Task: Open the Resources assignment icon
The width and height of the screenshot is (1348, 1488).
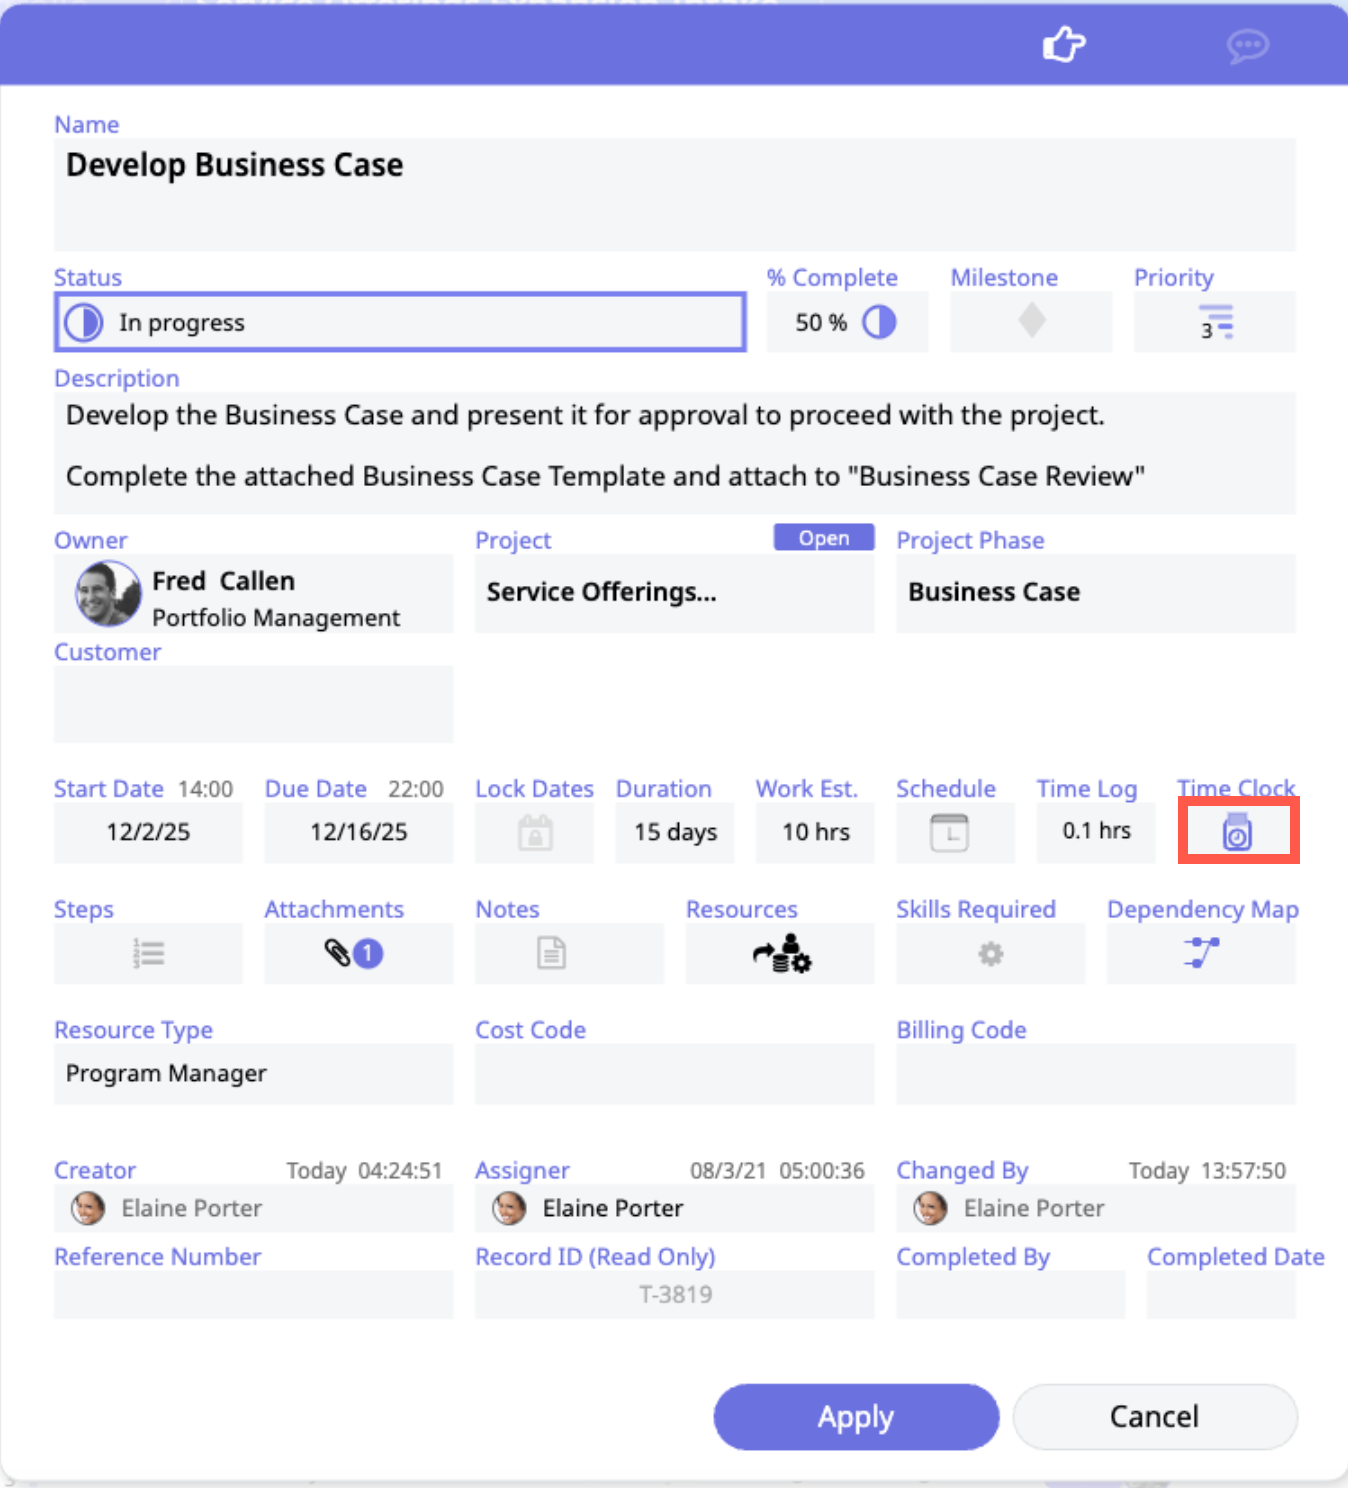Action: [781, 954]
